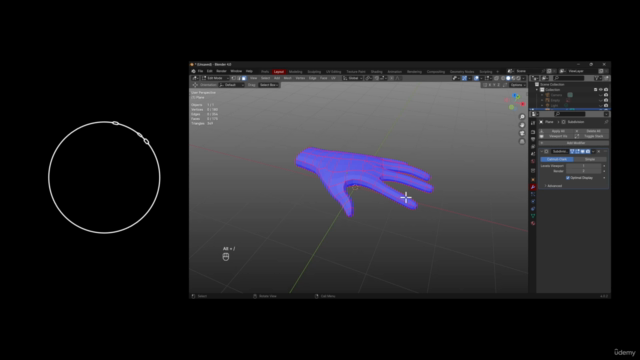
Task: Select the Camera object in outliner
Action: pyautogui.click(x=556, y=95)
